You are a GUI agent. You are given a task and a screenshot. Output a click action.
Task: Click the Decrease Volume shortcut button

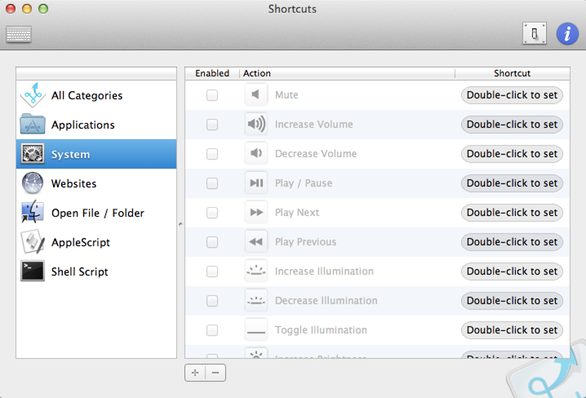tap(512, 154)
